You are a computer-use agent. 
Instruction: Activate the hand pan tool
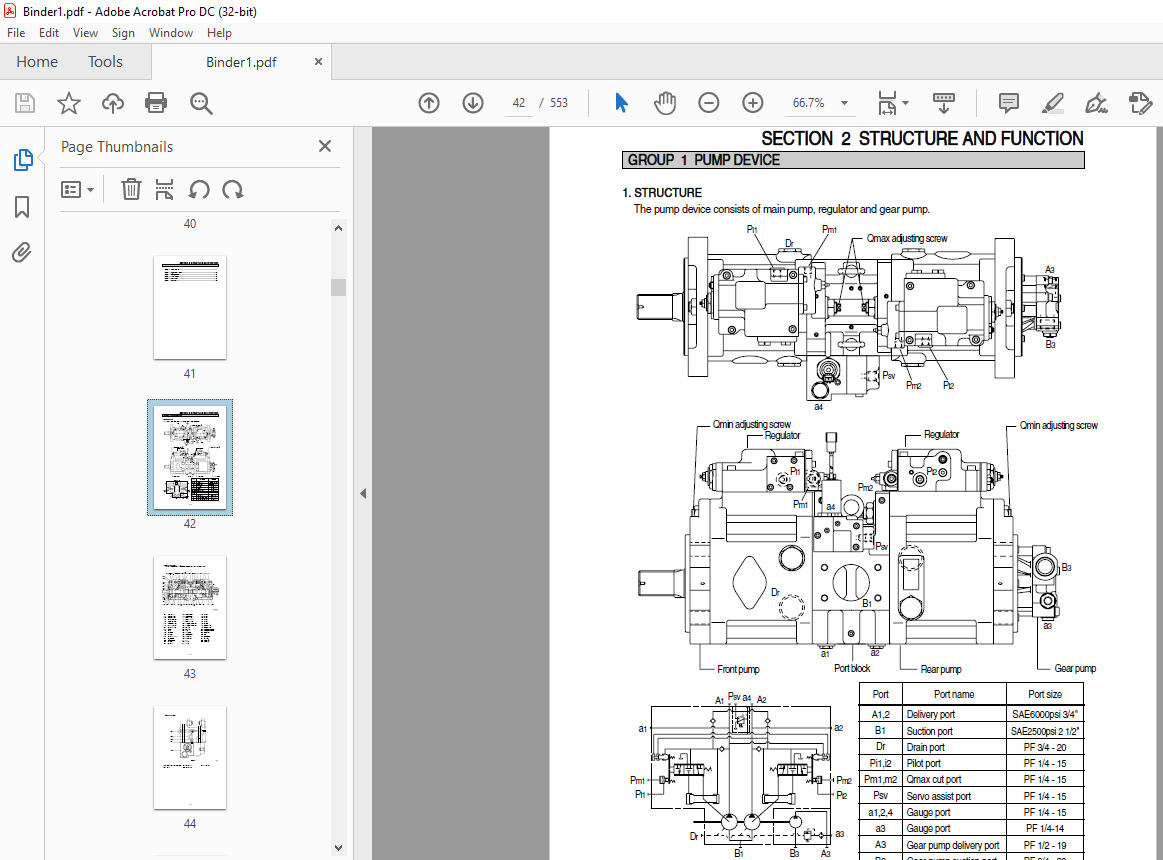tap(665, 103)
